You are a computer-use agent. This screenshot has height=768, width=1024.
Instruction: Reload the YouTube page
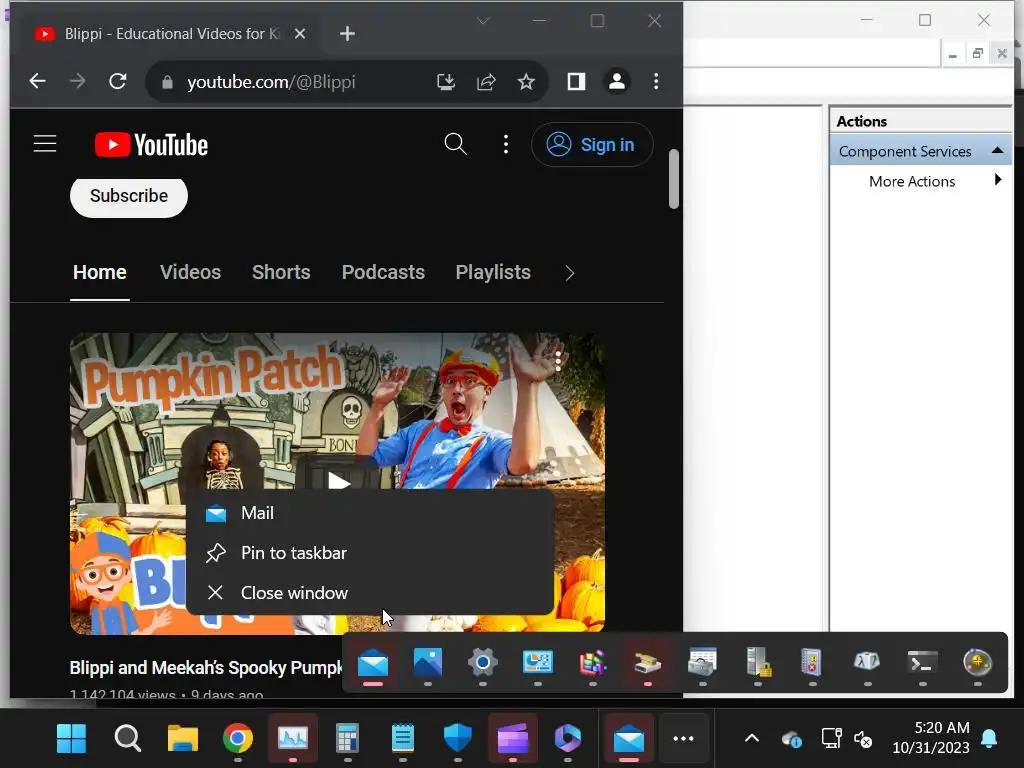(x=118, y=82)
